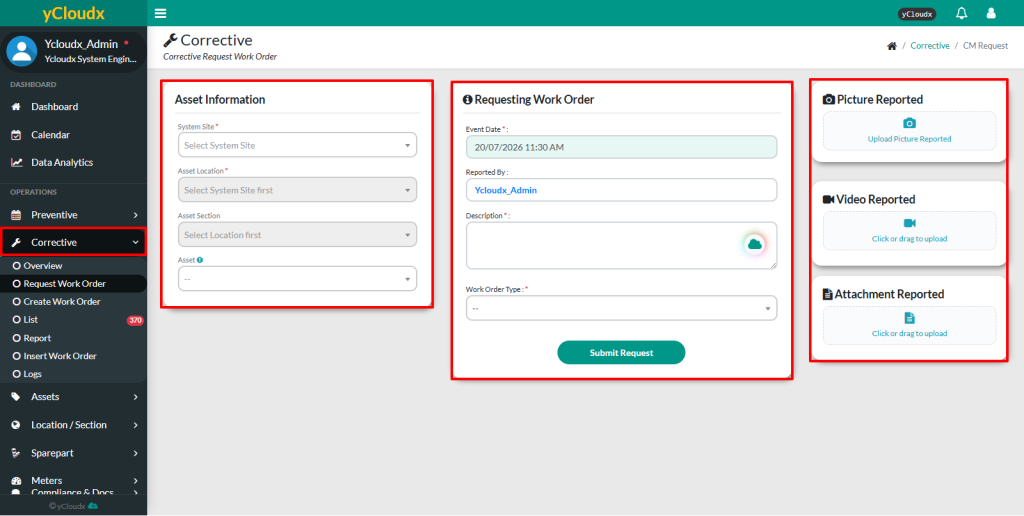
Task: Click the Reported By field
Action: coord(621,190)
